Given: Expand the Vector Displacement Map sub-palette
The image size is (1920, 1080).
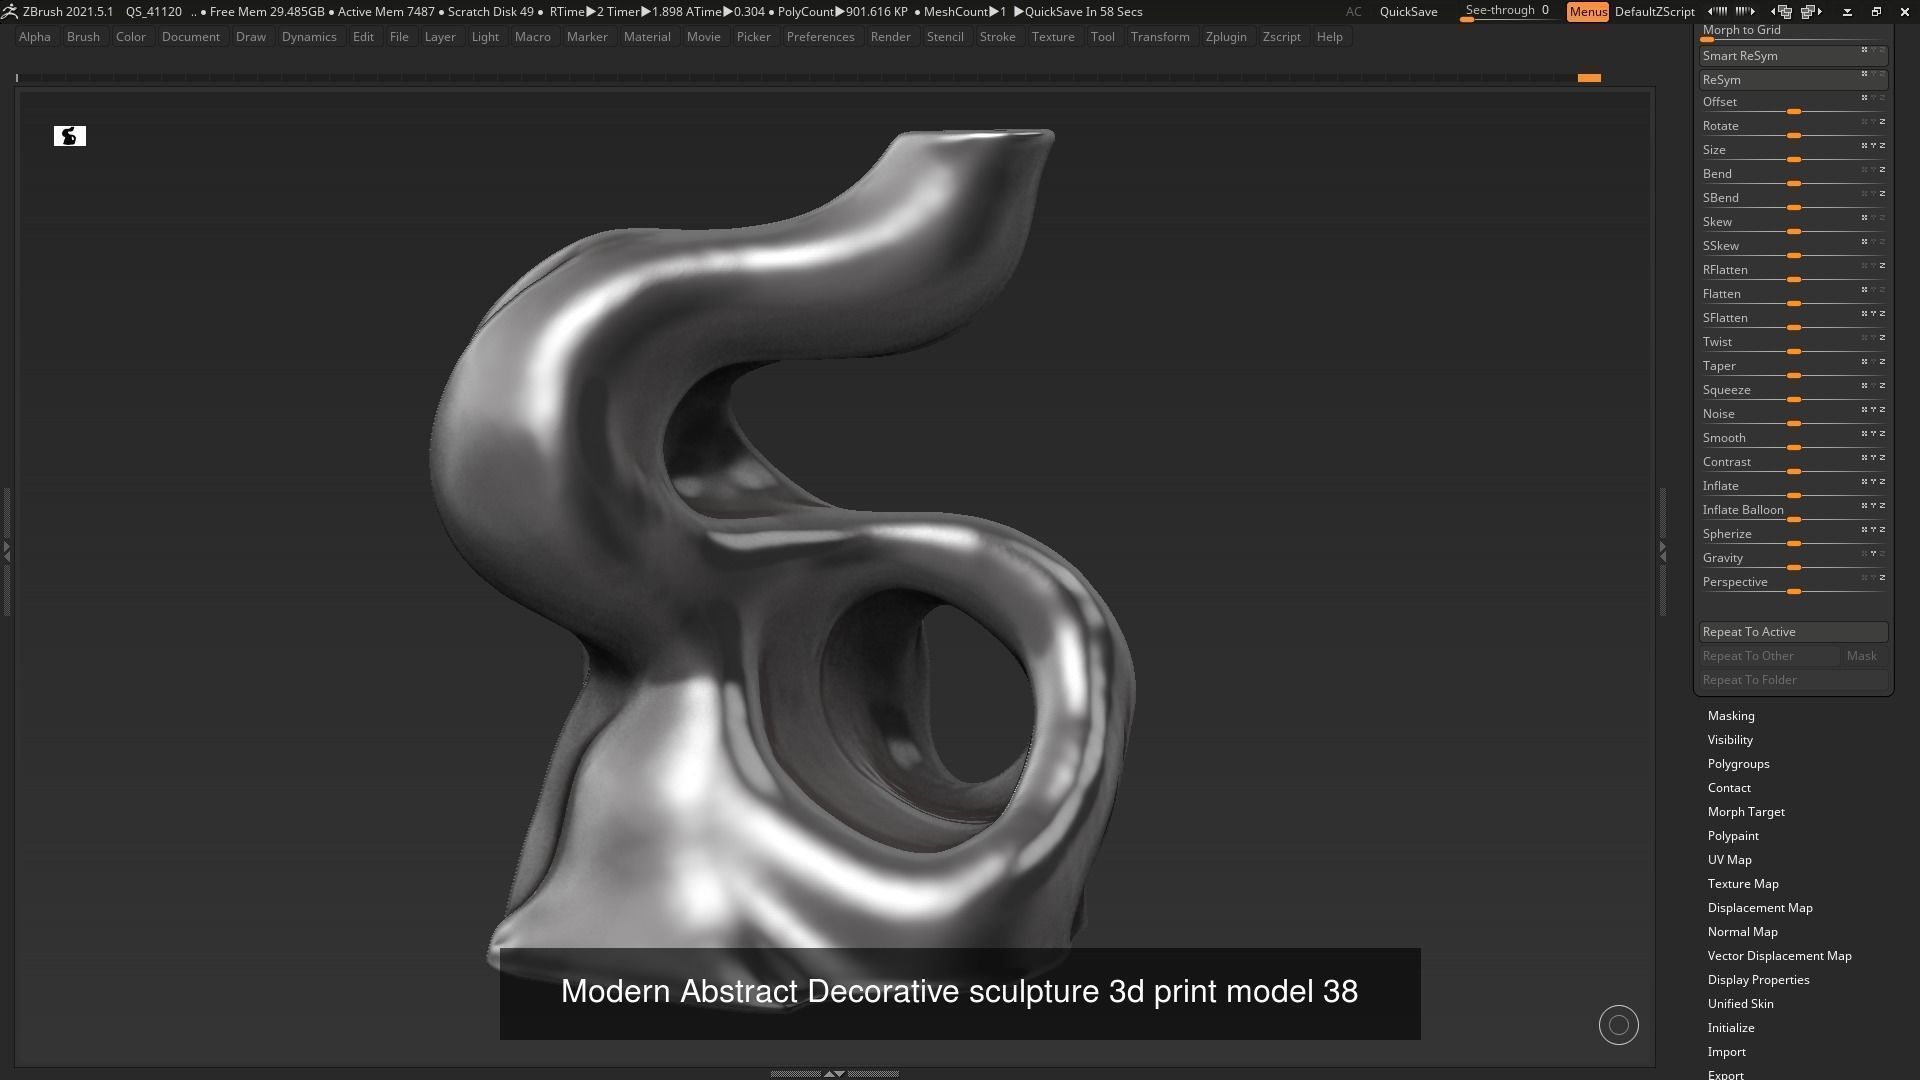Looking at the screenshot, I should tap(1779, 956).
